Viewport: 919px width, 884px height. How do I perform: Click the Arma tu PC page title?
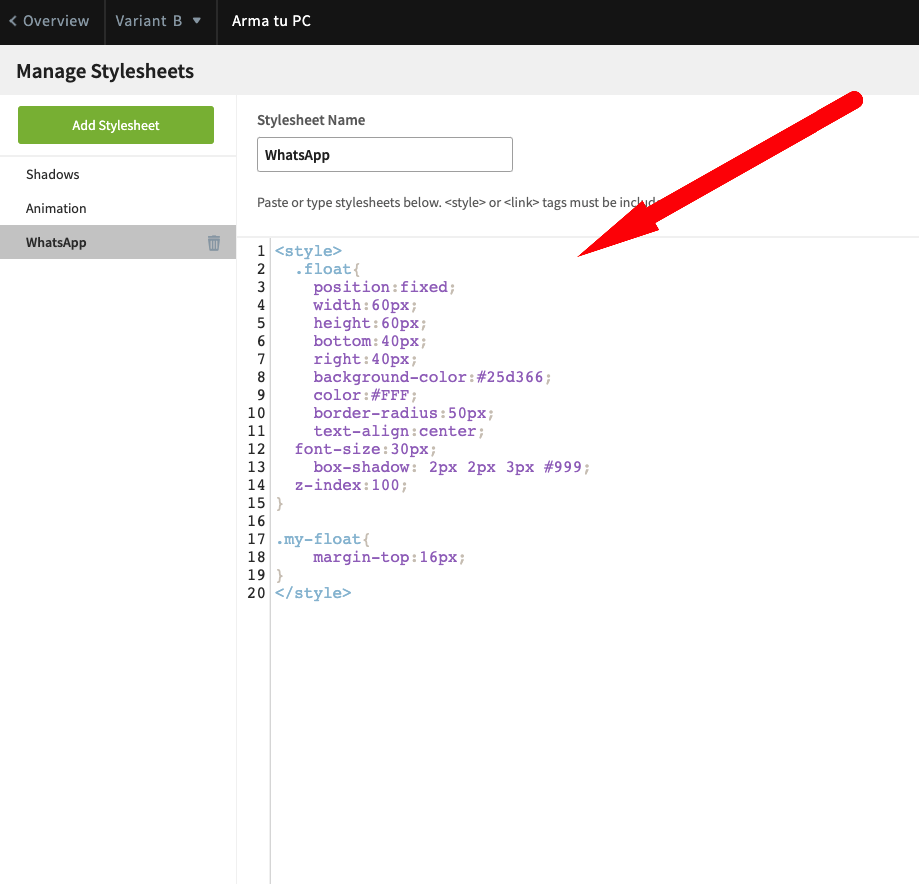[271, 21]
